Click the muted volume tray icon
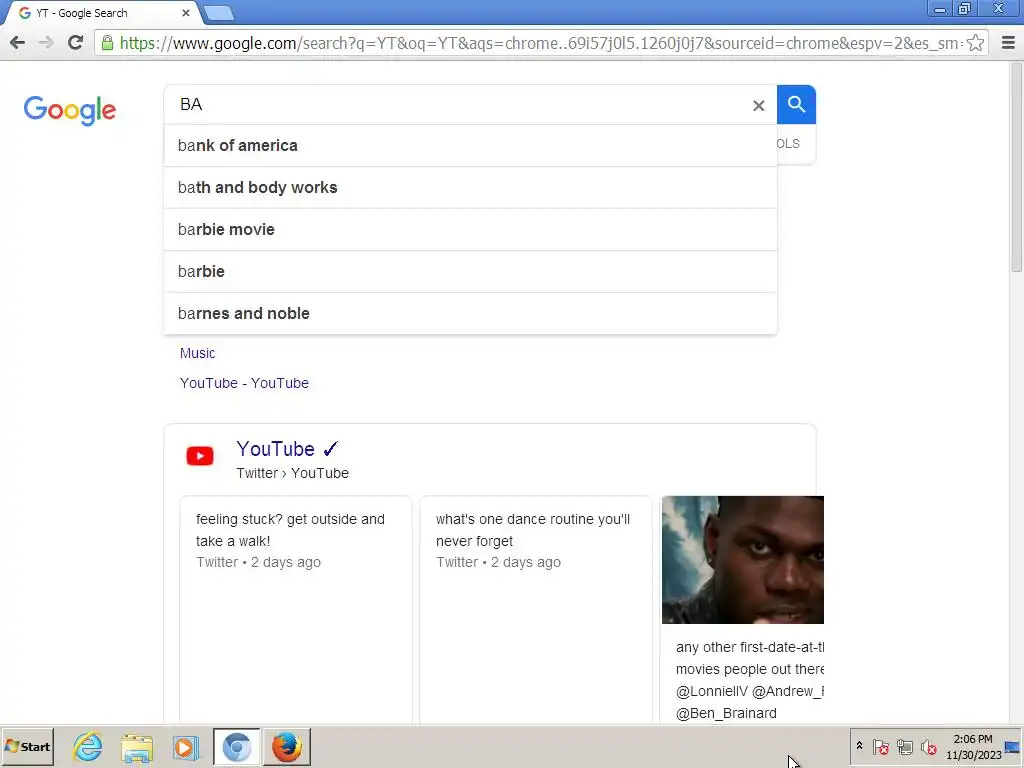 929,746
